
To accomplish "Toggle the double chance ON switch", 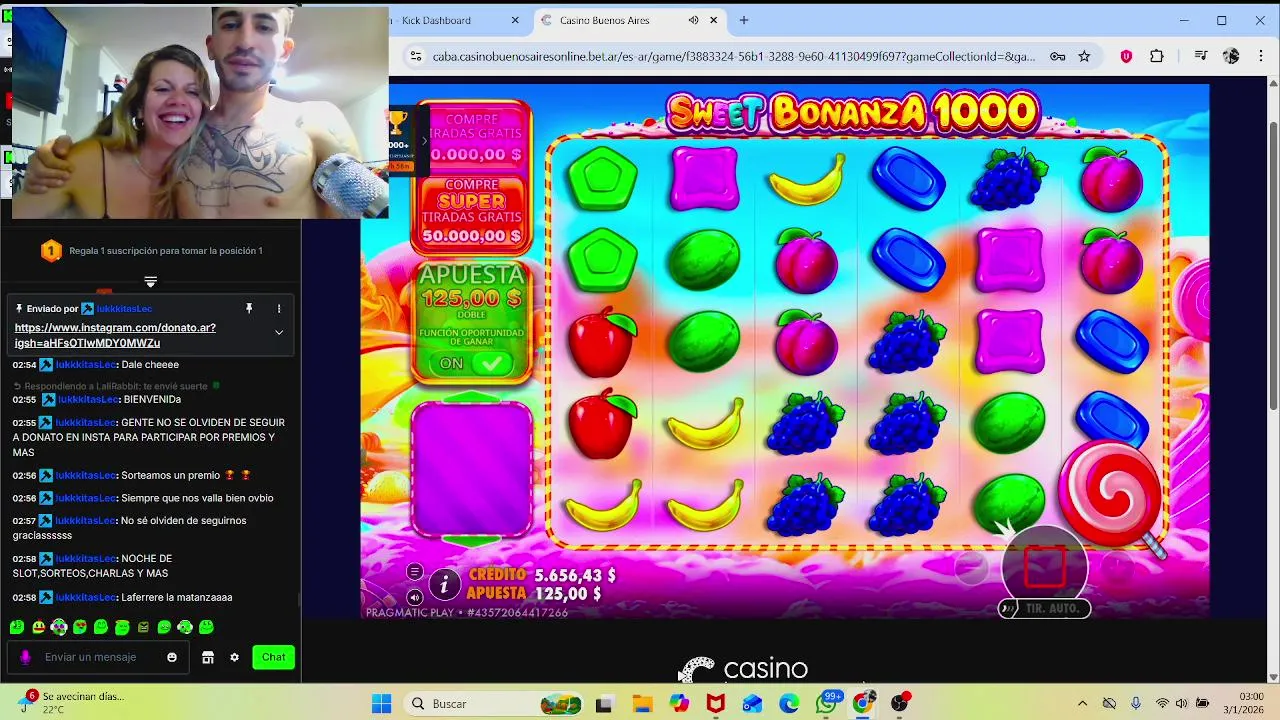I will (x=474, y=364).
